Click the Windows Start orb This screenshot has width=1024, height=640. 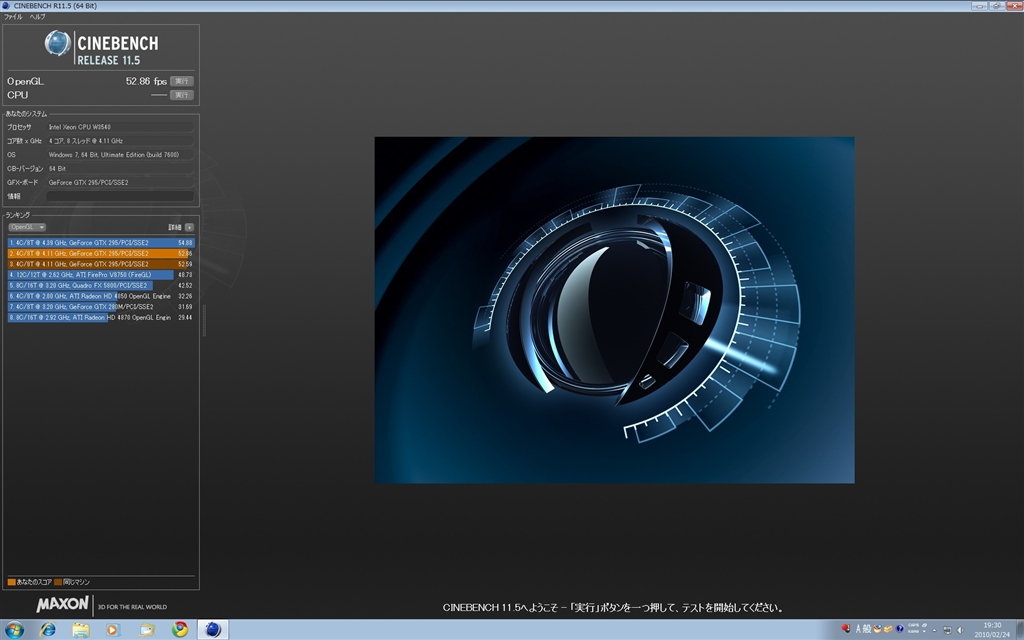(x=14, y=629)
